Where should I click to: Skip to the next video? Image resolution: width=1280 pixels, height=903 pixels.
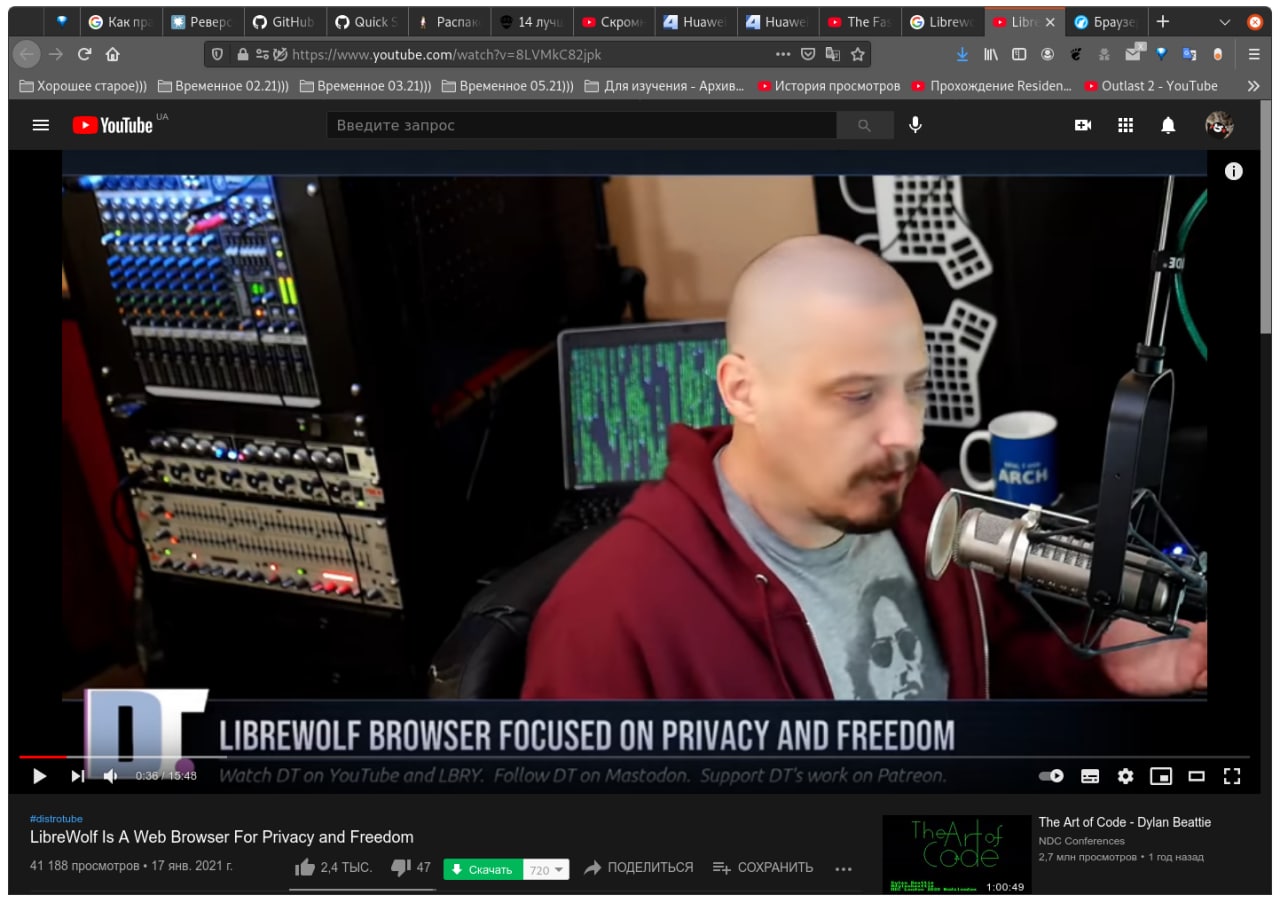[77, 775]
